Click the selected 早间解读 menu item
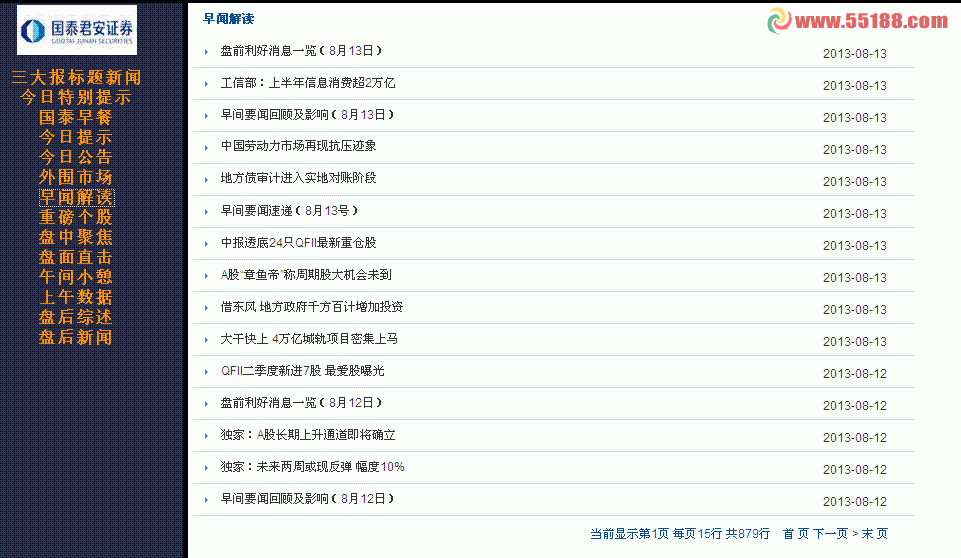This screenshot has width=961, height=558. (x=77, y=197)
